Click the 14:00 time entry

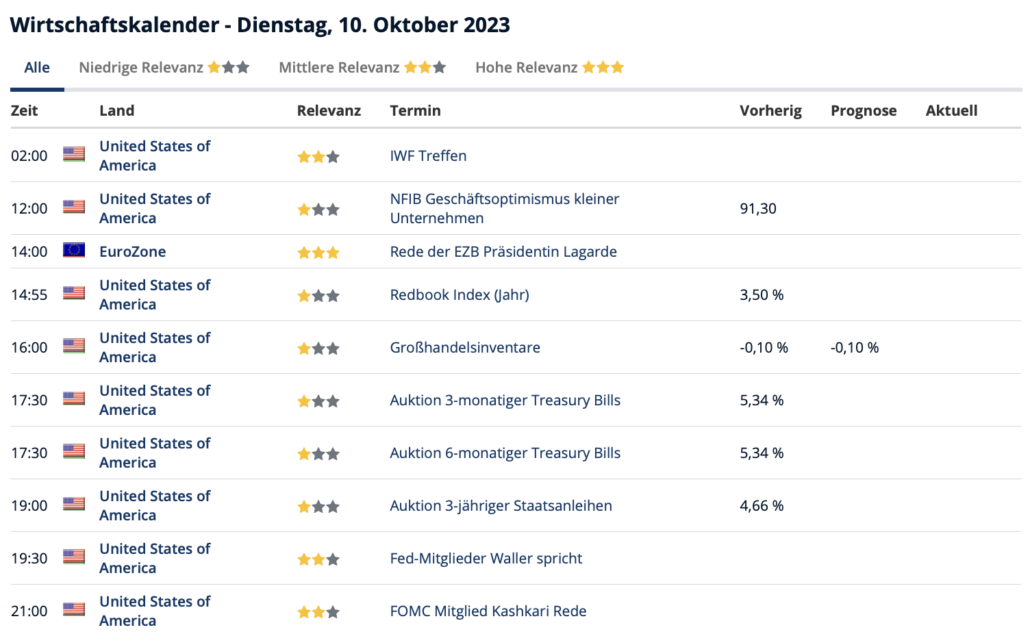(x=29, y=252)
